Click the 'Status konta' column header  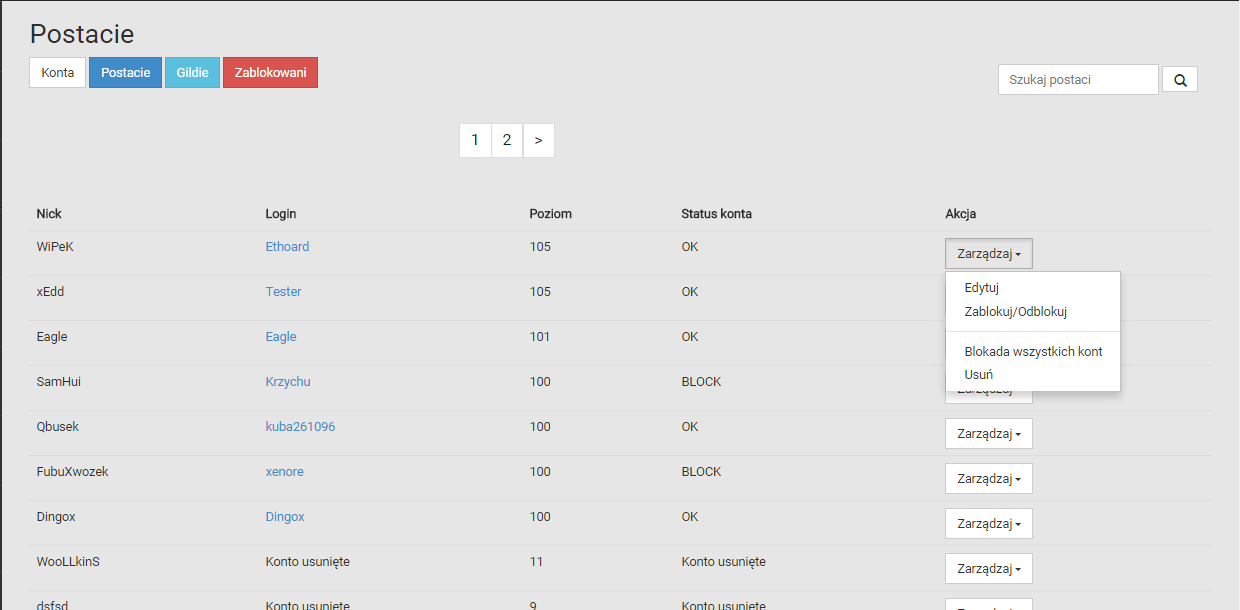point(717,214)
